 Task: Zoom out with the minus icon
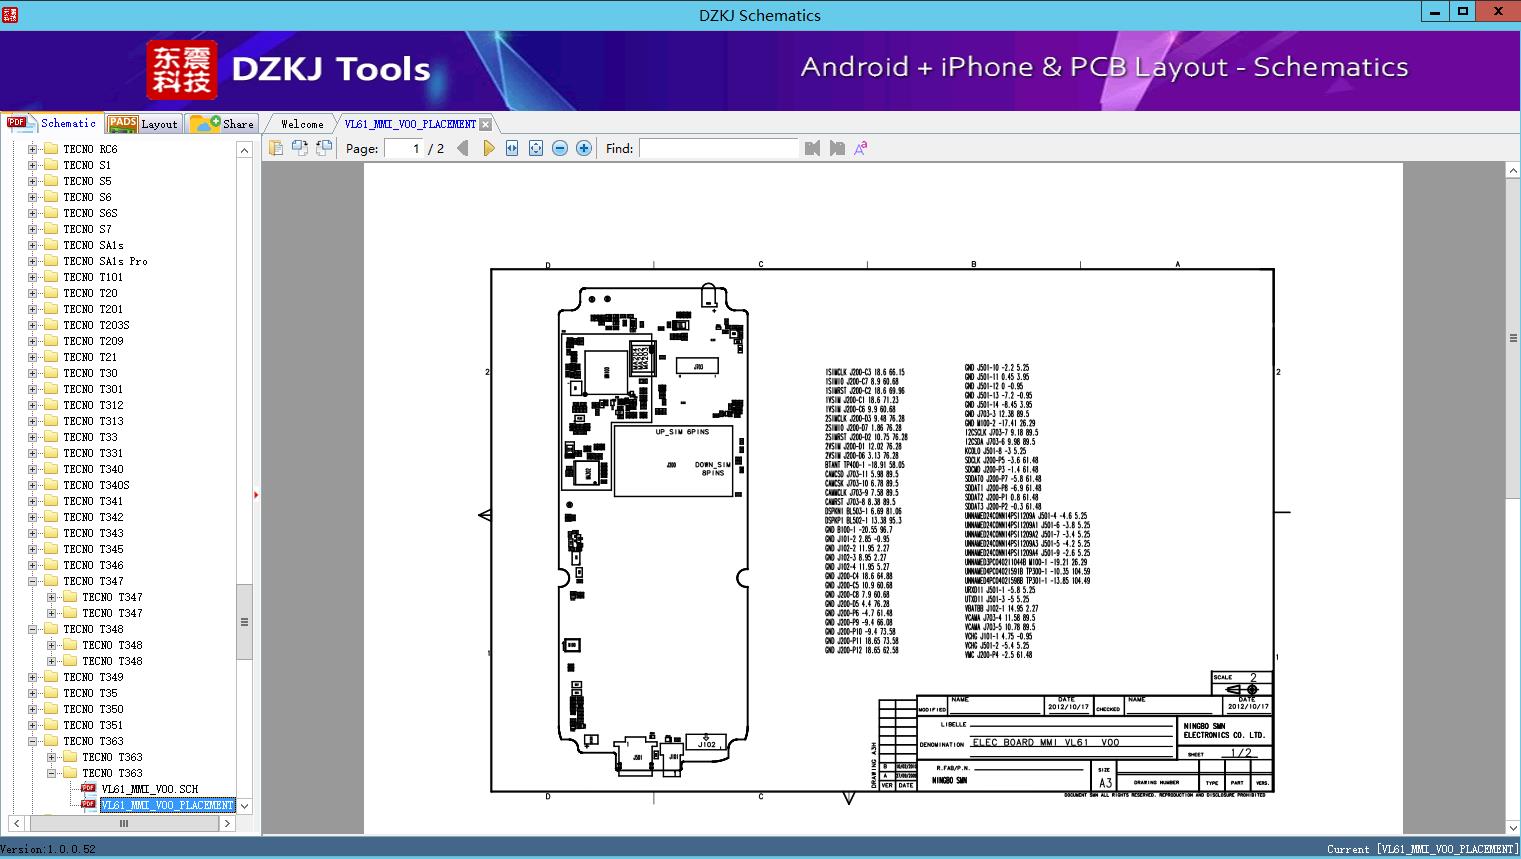pos(560,148)
